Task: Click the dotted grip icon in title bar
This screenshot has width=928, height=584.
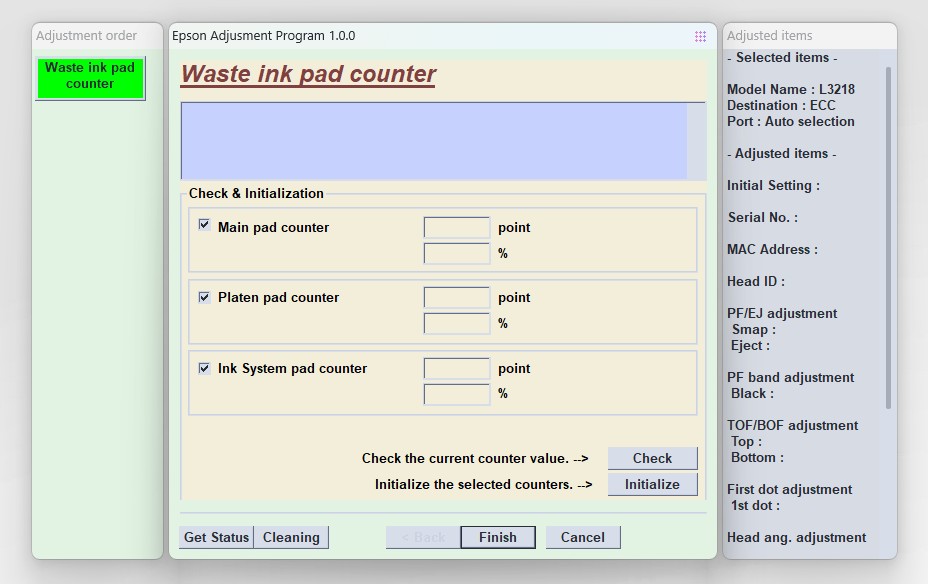Action: [x=700, y=36]
